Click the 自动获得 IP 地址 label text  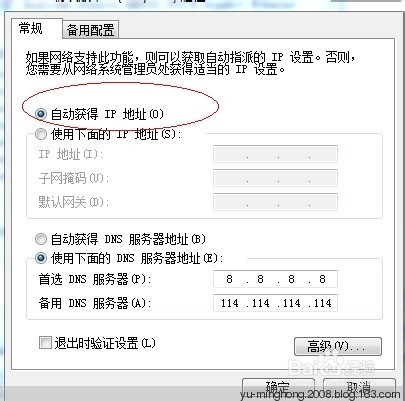click(x=107, y=114)
